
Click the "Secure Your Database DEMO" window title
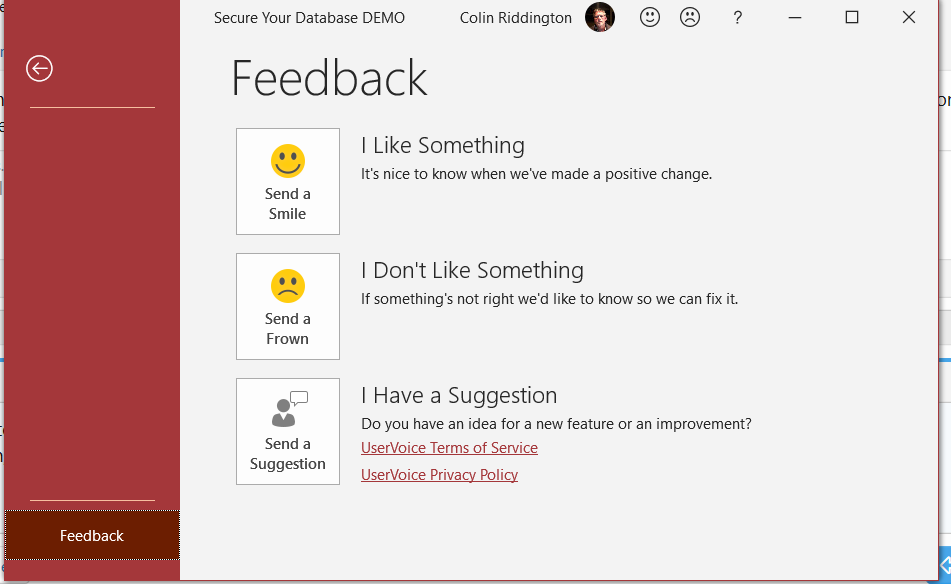[x=309, y=18]
